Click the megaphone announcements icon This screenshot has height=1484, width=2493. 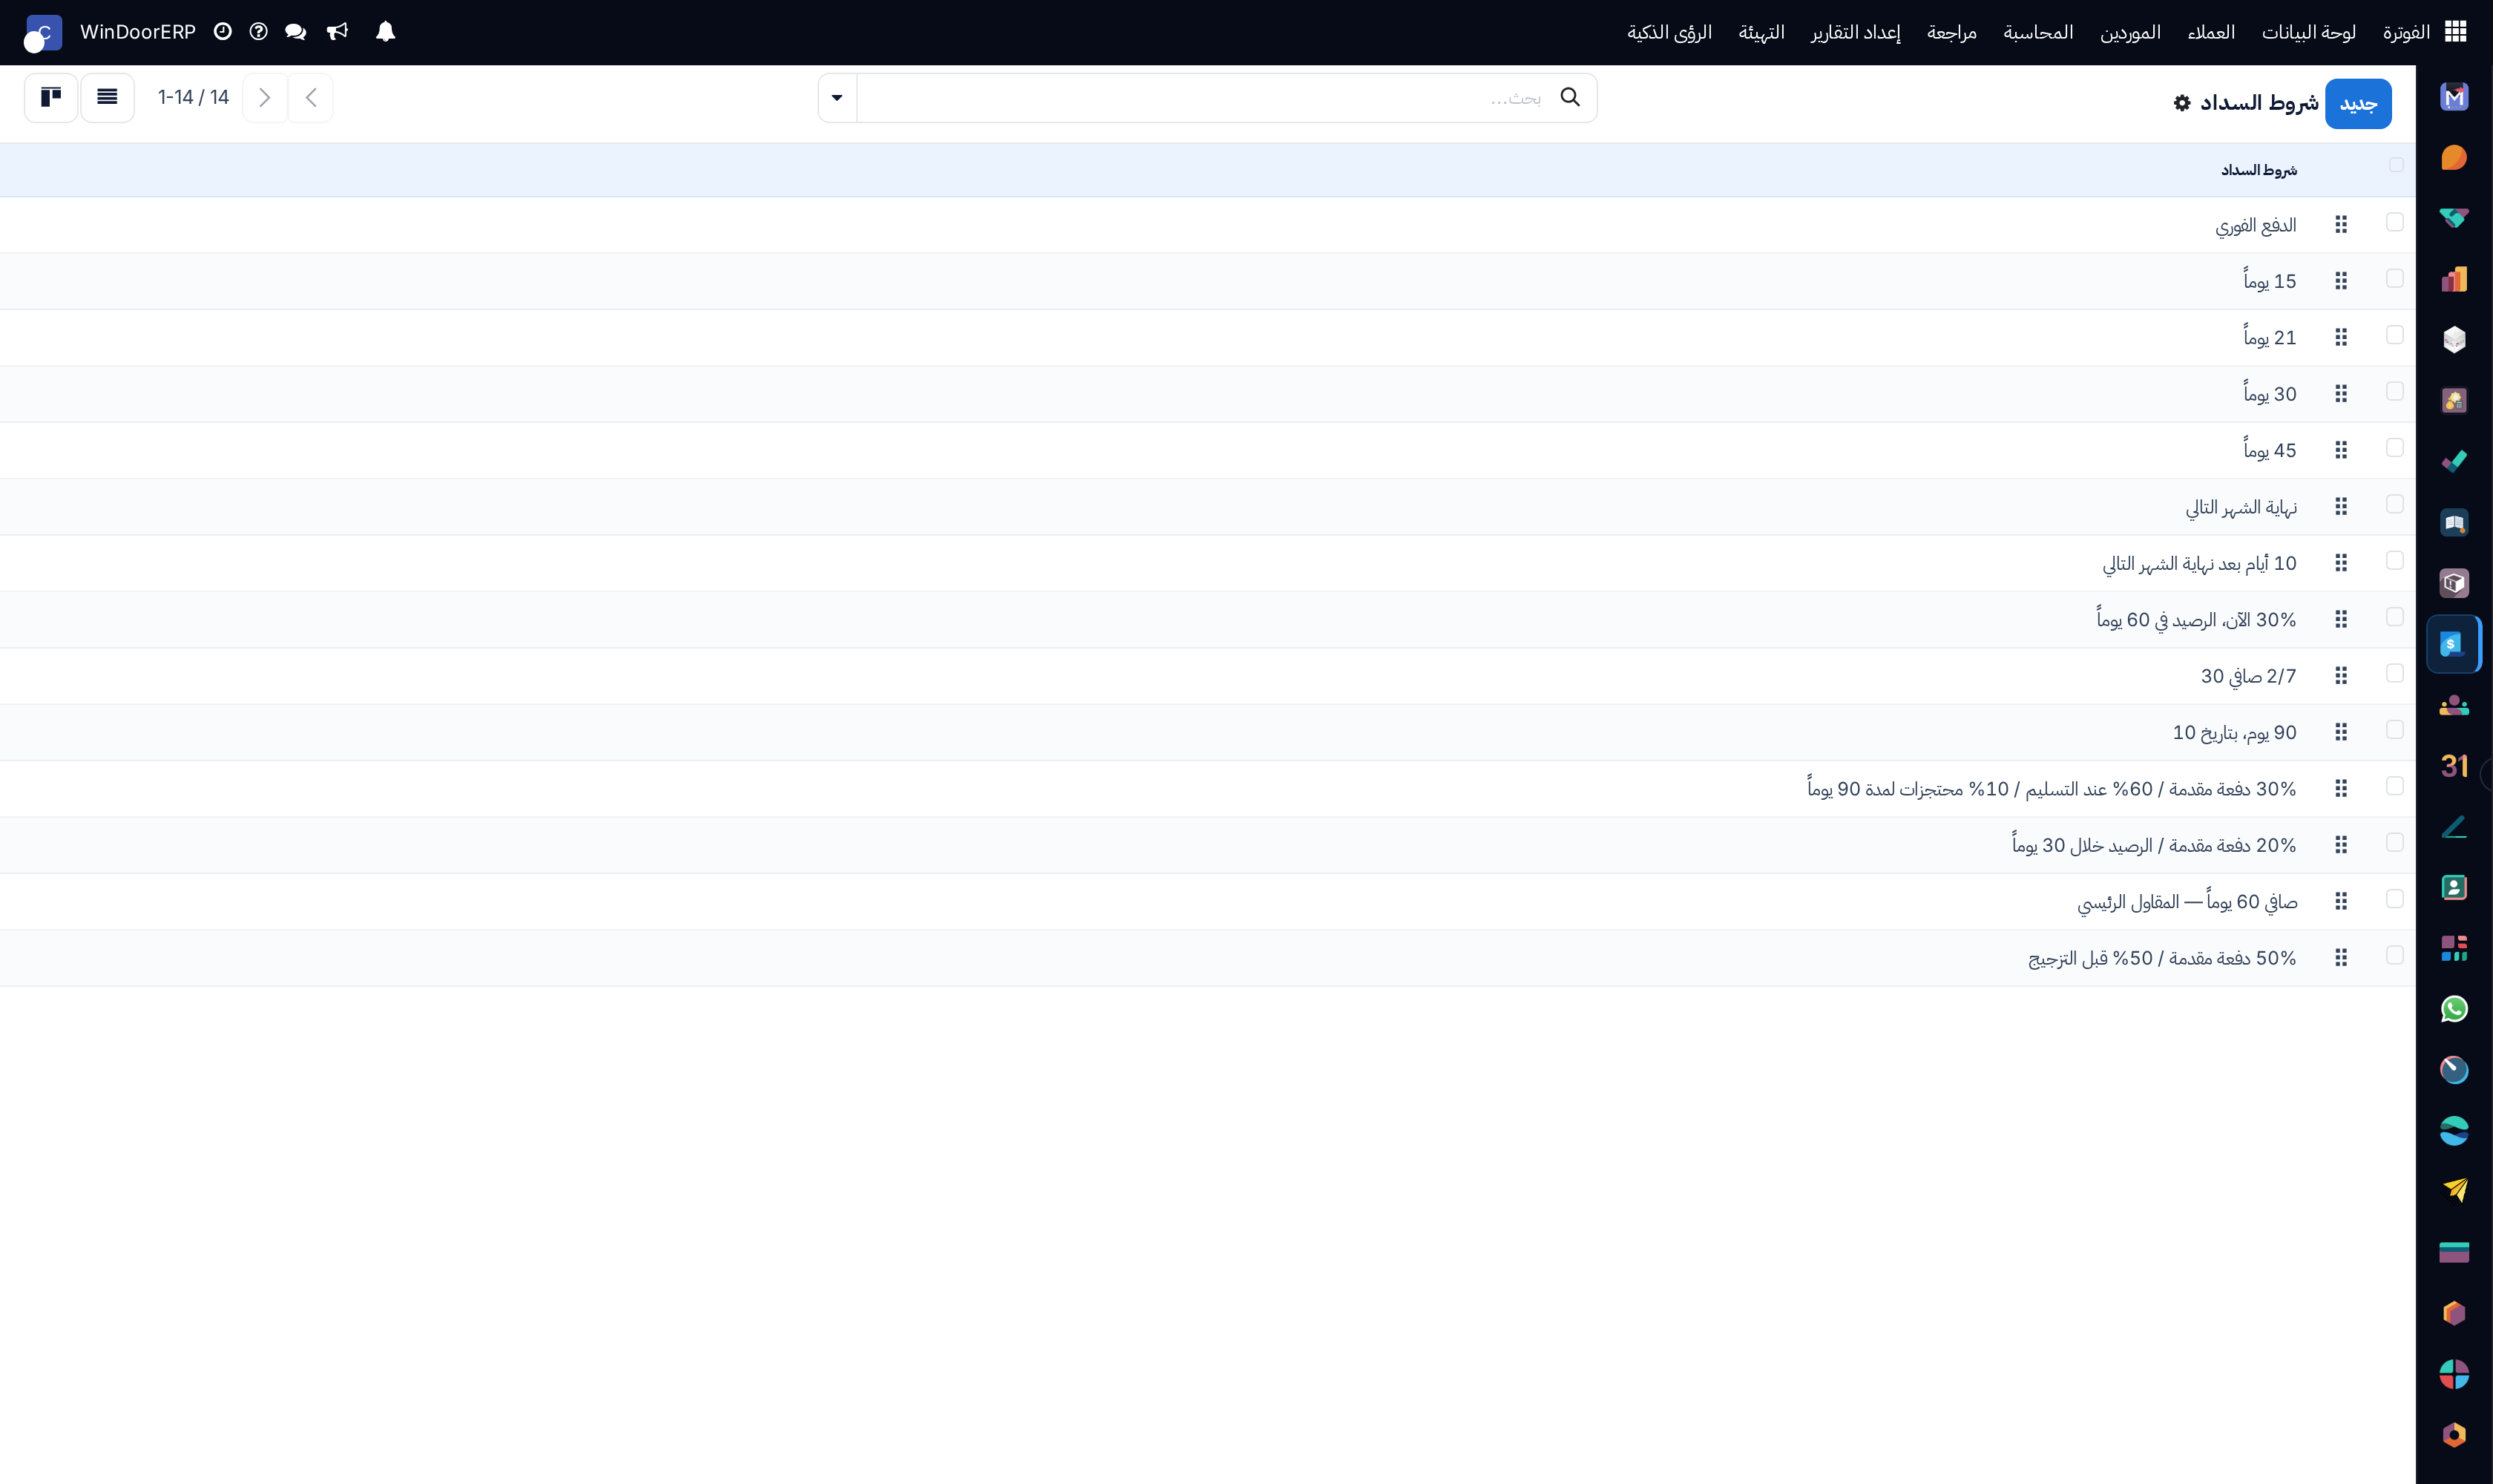338,32
